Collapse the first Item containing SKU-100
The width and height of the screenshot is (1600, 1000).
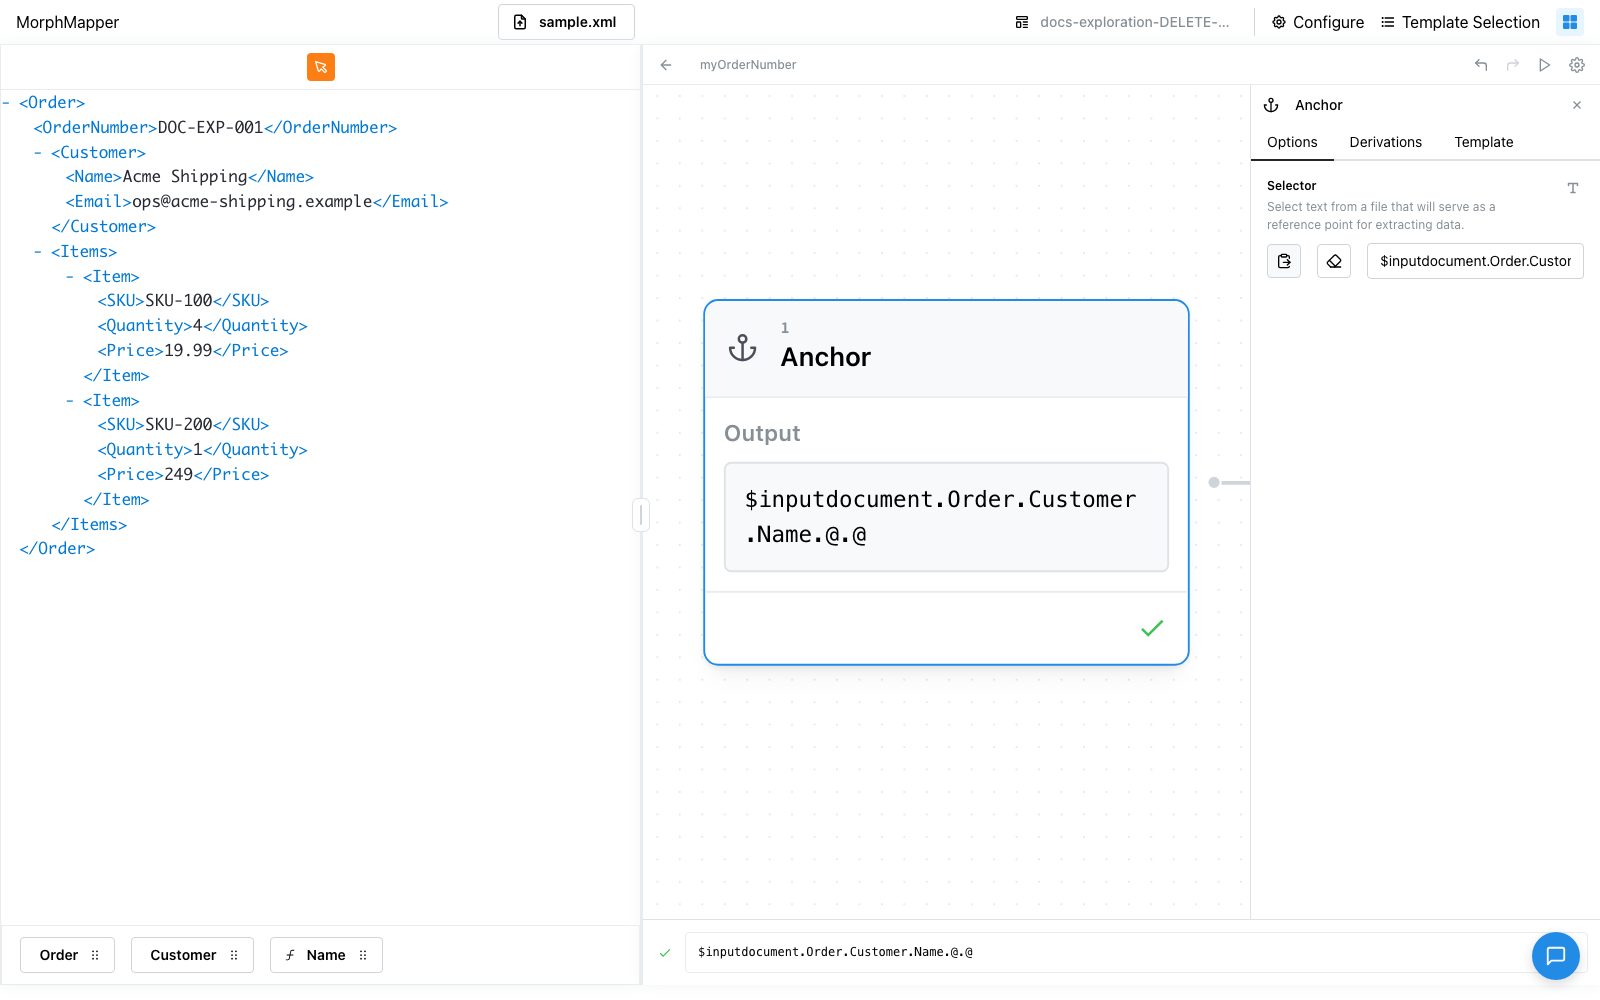tap(70, 277)
